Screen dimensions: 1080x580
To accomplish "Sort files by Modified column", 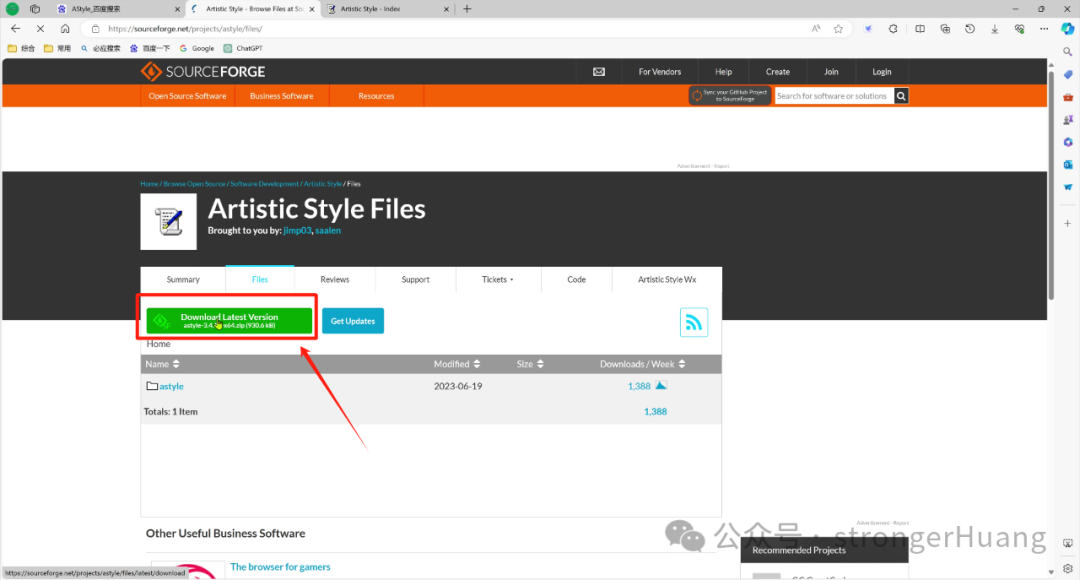I will pyautogui.click(x=457, y=364).
